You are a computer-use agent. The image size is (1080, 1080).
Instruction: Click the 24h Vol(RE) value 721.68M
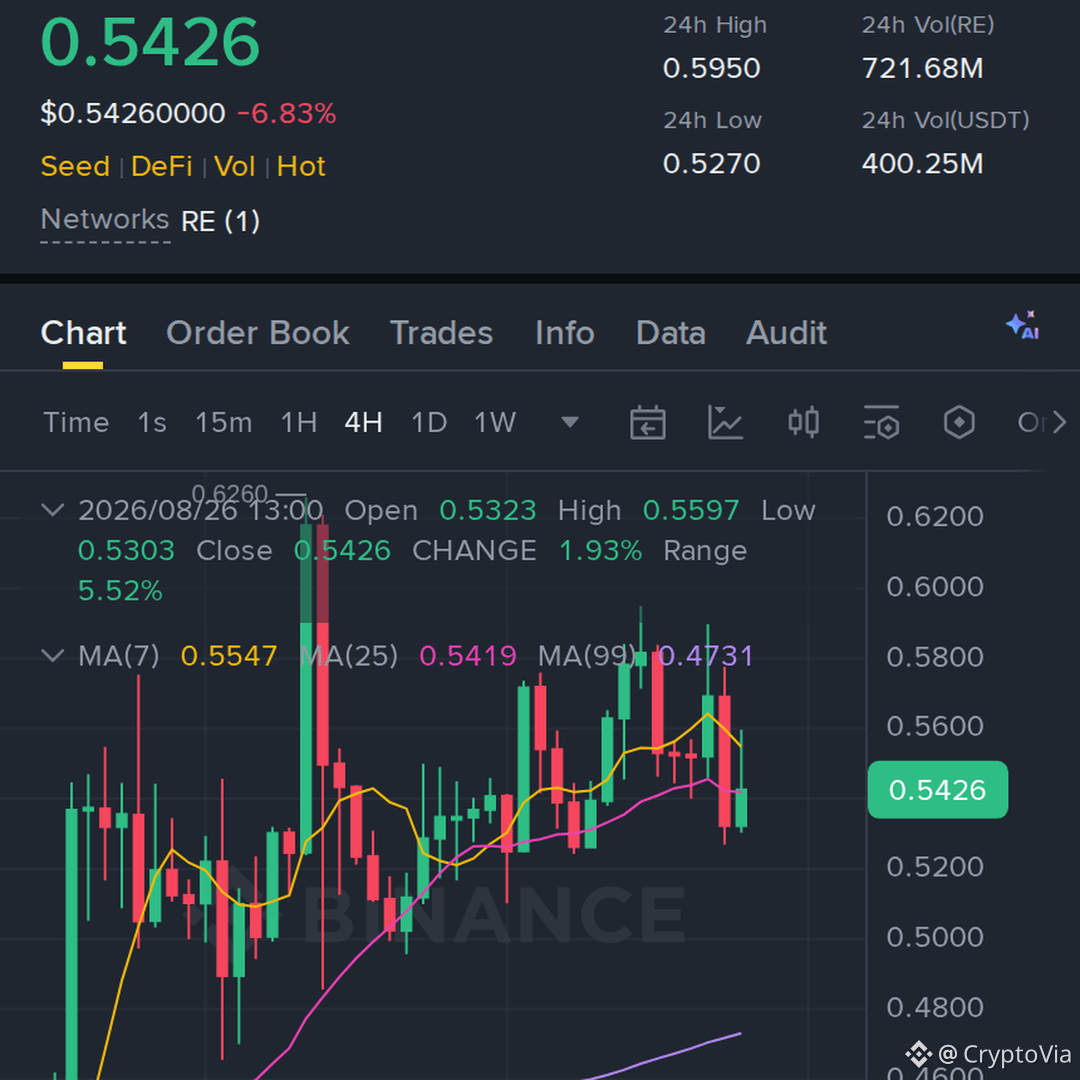tap(922, 68)
